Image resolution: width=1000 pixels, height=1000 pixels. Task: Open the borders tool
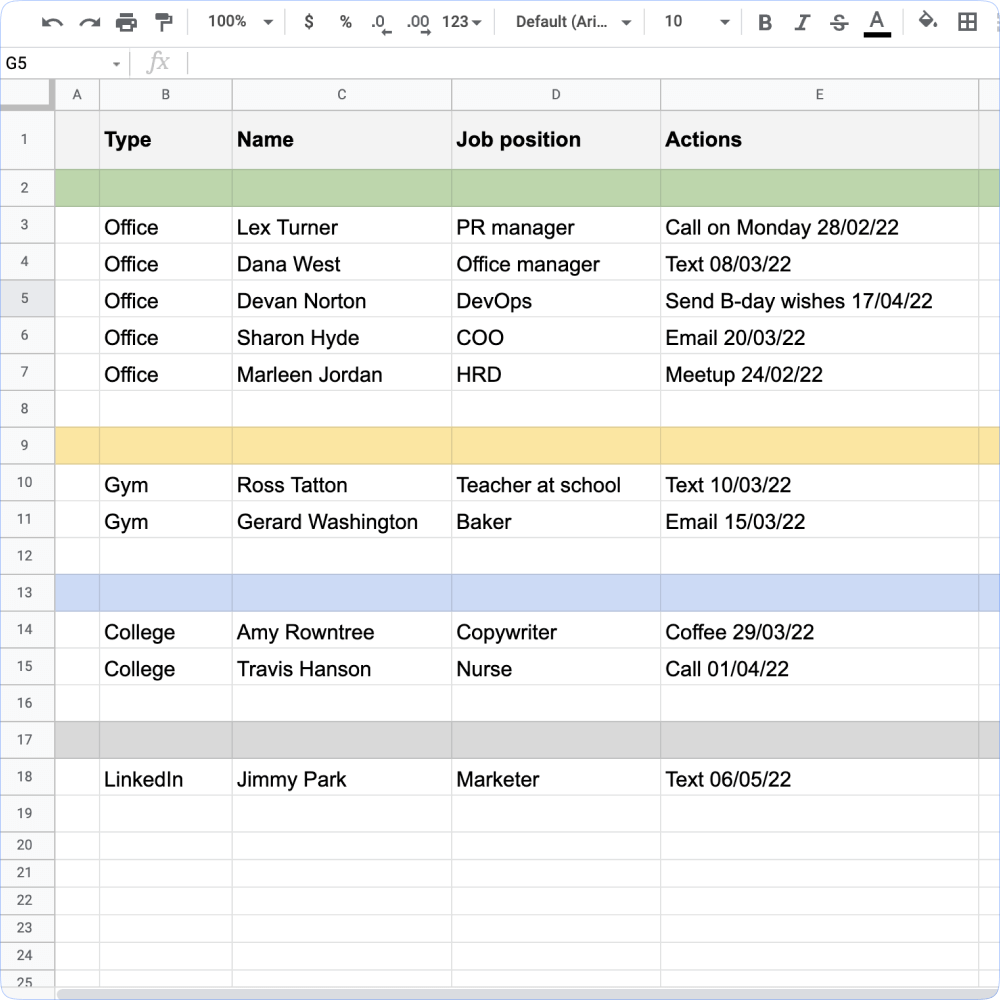[x=967, y=22]
